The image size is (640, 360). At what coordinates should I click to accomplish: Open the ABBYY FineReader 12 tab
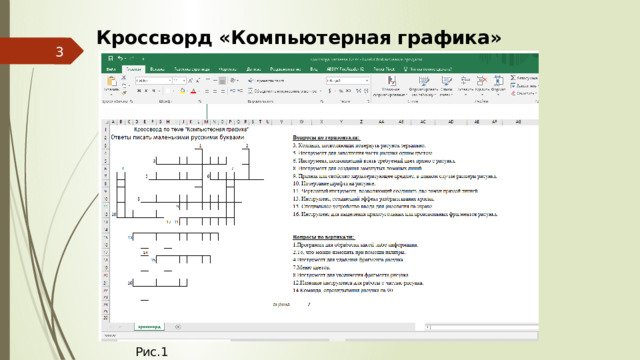pos(345,69)
